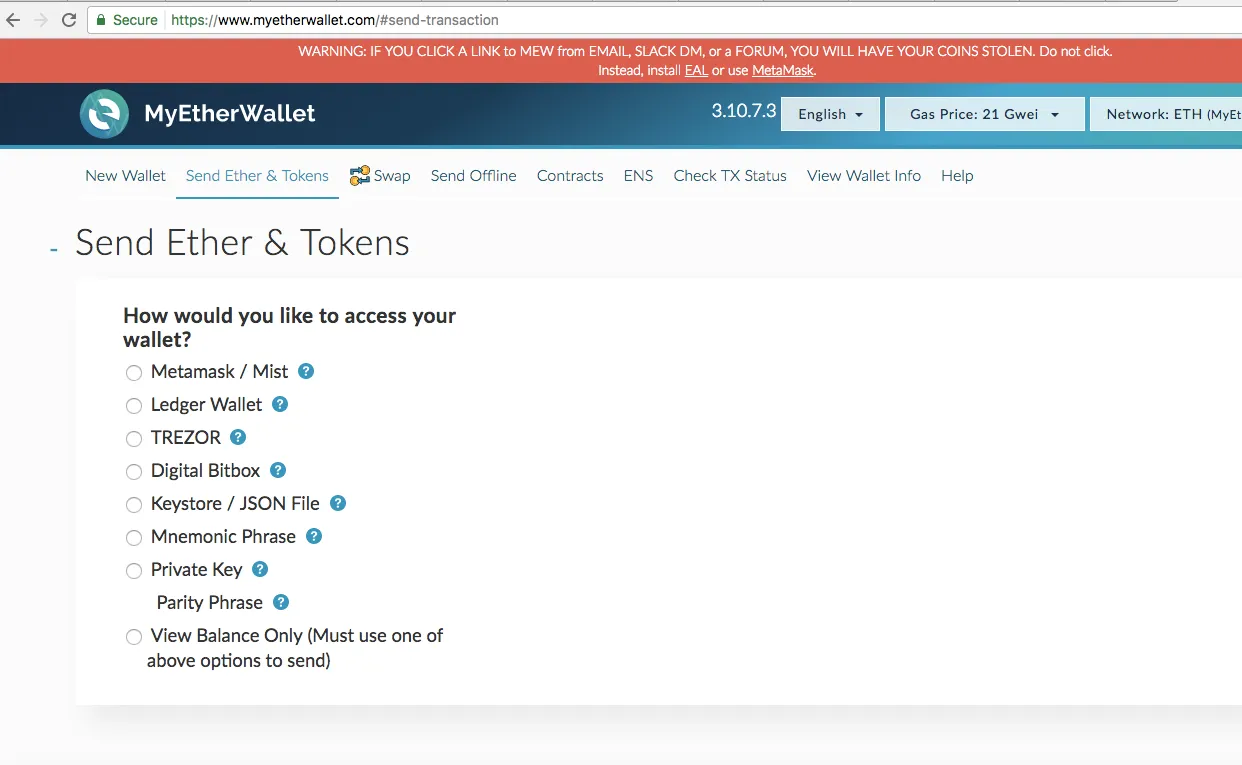Select Ledger Wallet radio button

coord(134,406)
